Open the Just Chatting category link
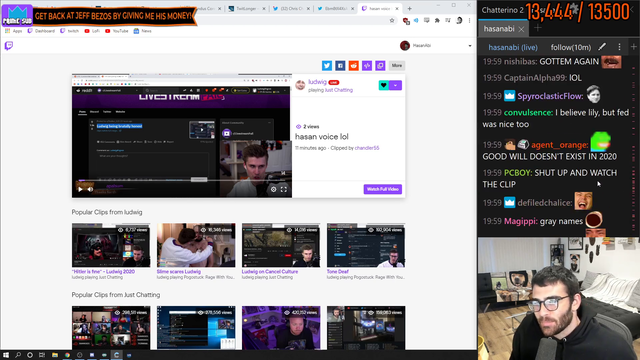 point(339,90)
